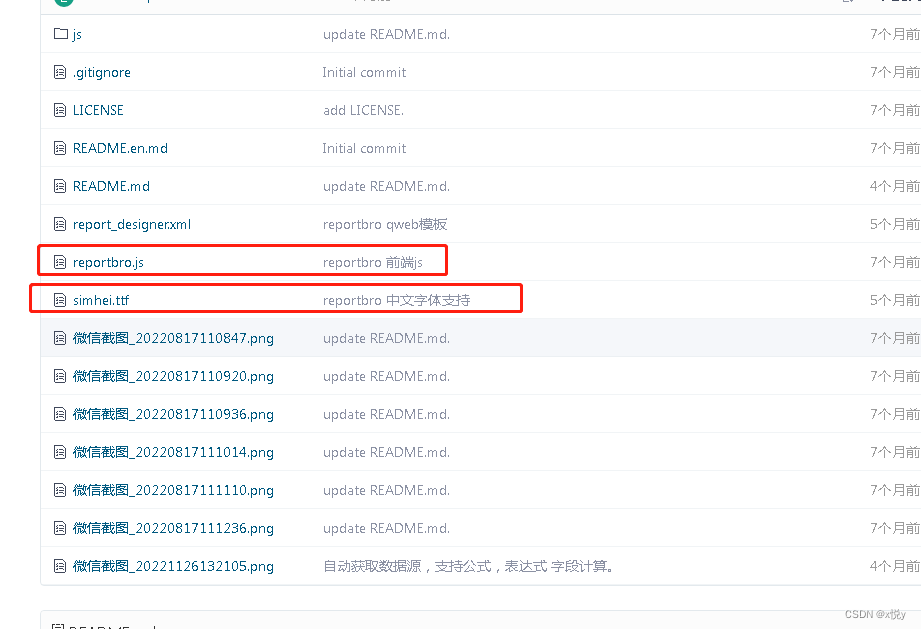
Task: Open the simhei.ttf font file
Action: (x=101, y=300)
